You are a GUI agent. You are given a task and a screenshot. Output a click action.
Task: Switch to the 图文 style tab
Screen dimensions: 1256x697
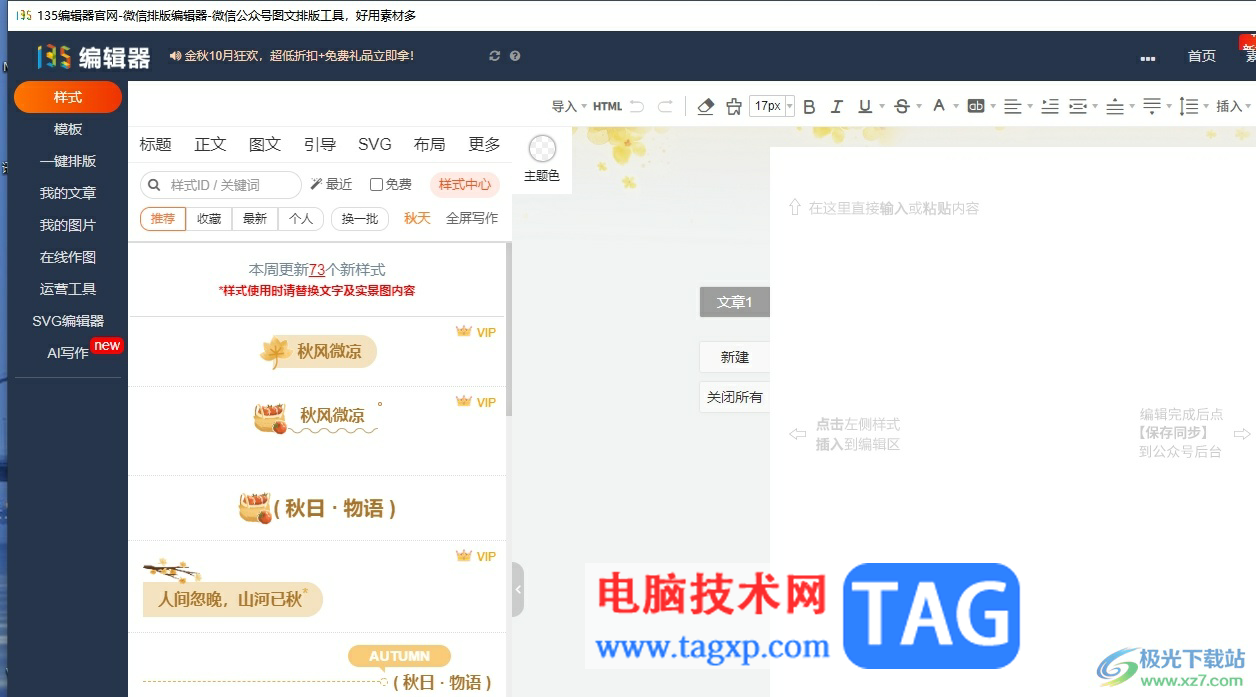[265, 144]
